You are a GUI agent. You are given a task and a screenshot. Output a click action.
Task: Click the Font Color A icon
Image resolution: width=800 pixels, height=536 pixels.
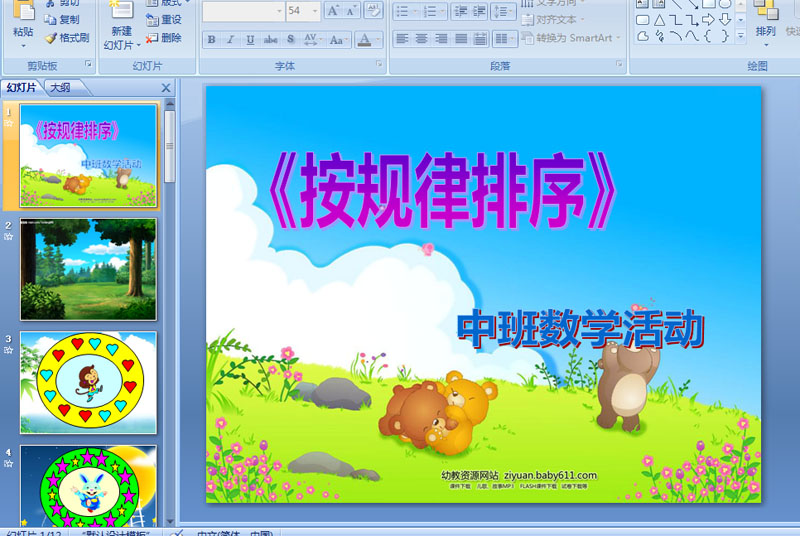[x=364, y=40]
